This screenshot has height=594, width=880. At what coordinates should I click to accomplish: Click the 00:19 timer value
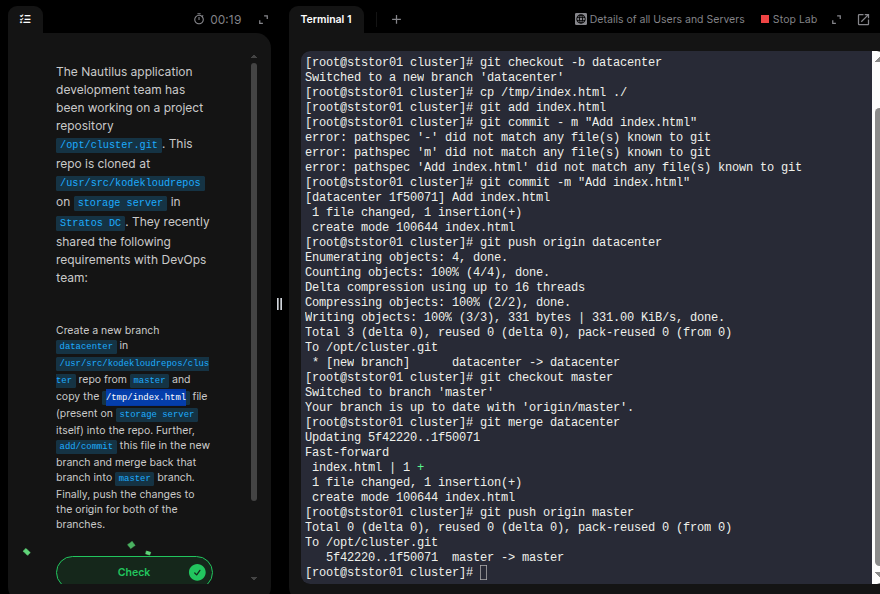pos(226,20)
